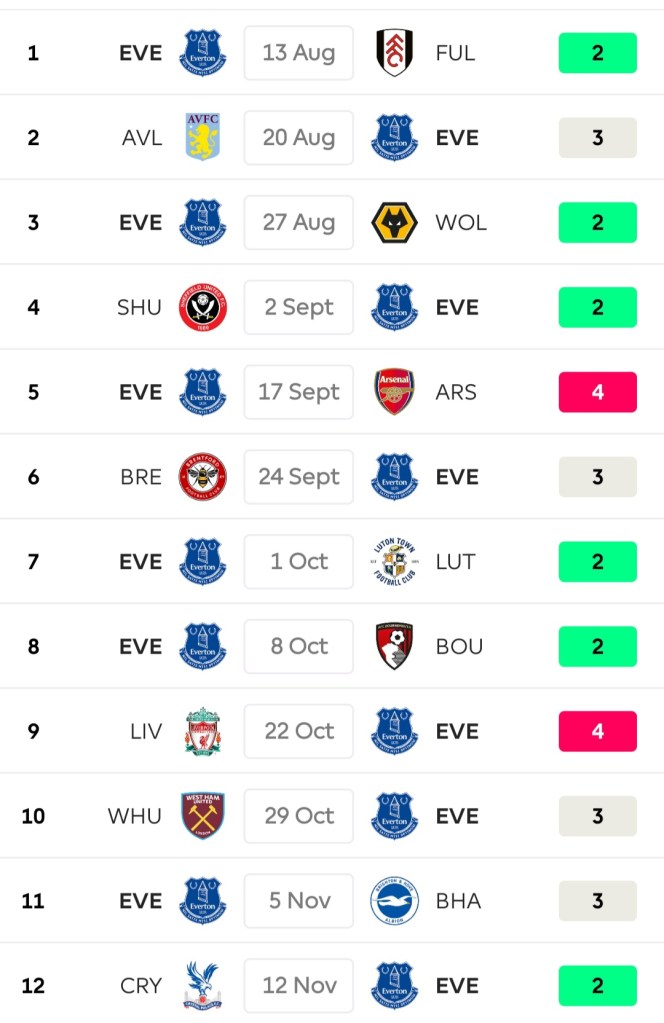Click the Liverpool club crest
The image size is (664, 1023).
[203, 731]
